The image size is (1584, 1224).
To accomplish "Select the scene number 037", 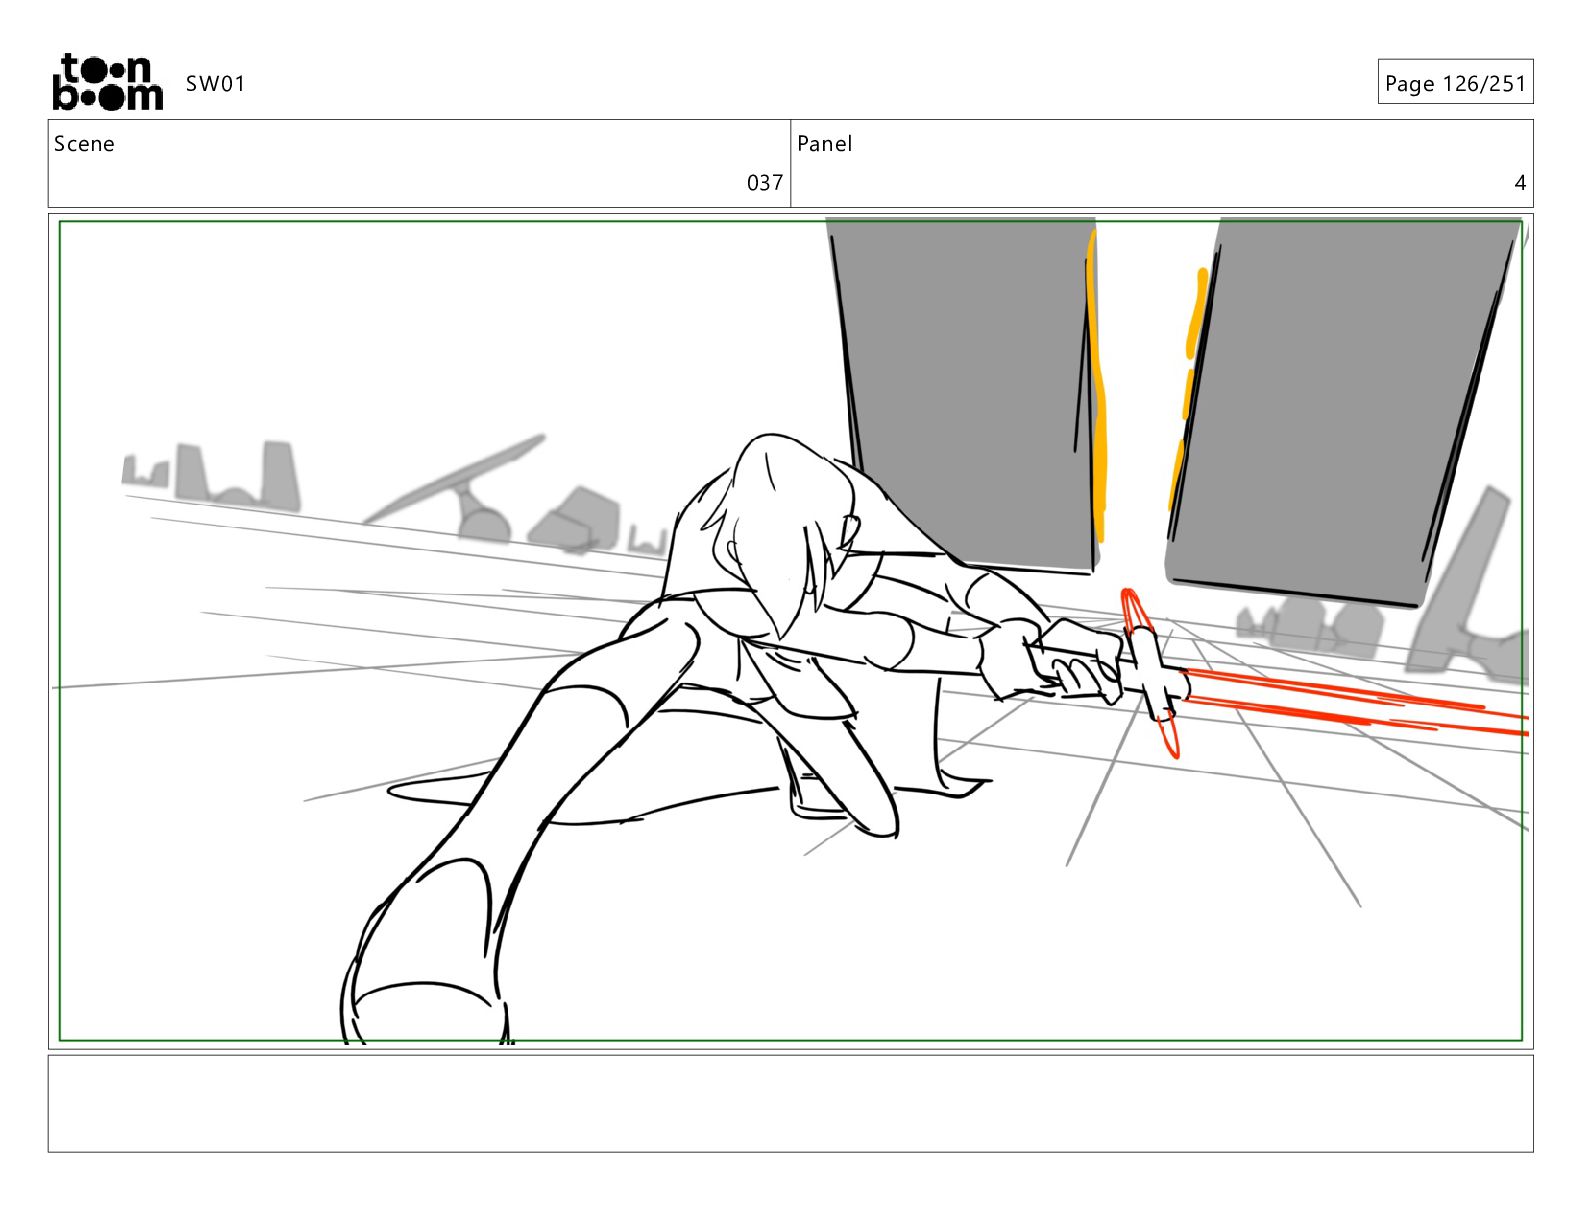I will [x=765, y=183].
